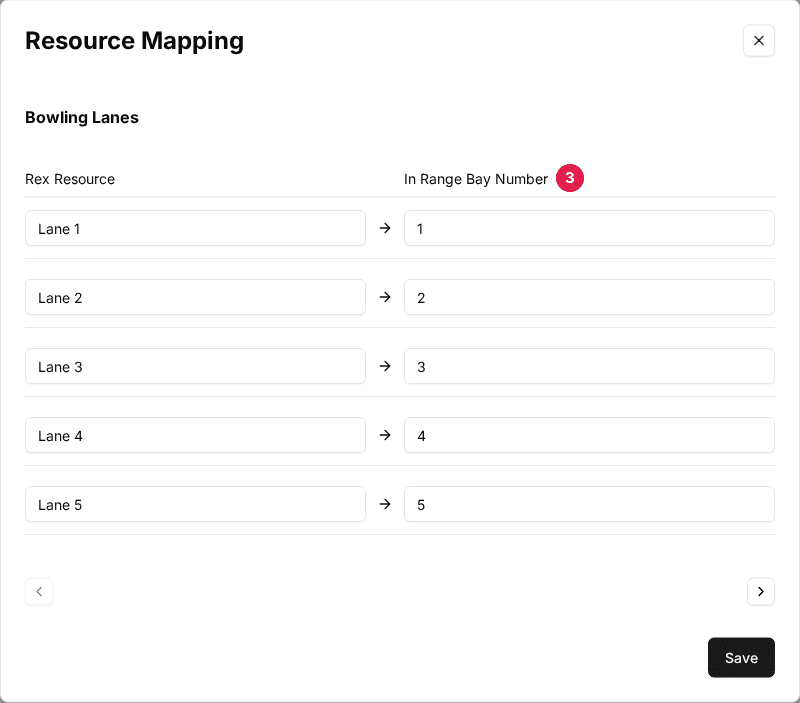Click the 'Rex Resource' column header
Screen dimensions: 800x703
pyautogui.click(x=70, y=179)
